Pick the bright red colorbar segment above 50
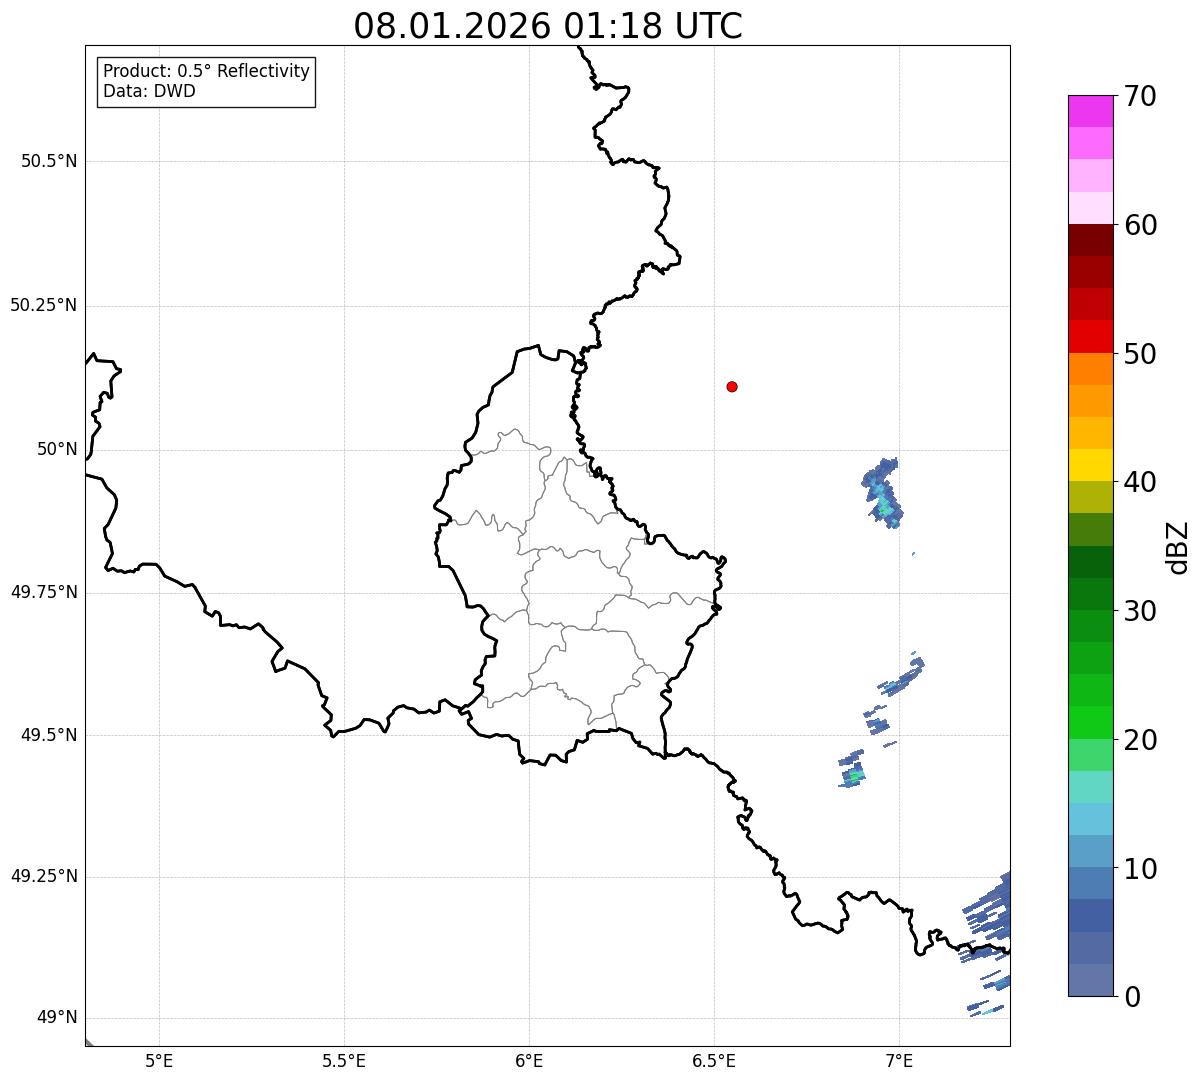 [1090, 336]
